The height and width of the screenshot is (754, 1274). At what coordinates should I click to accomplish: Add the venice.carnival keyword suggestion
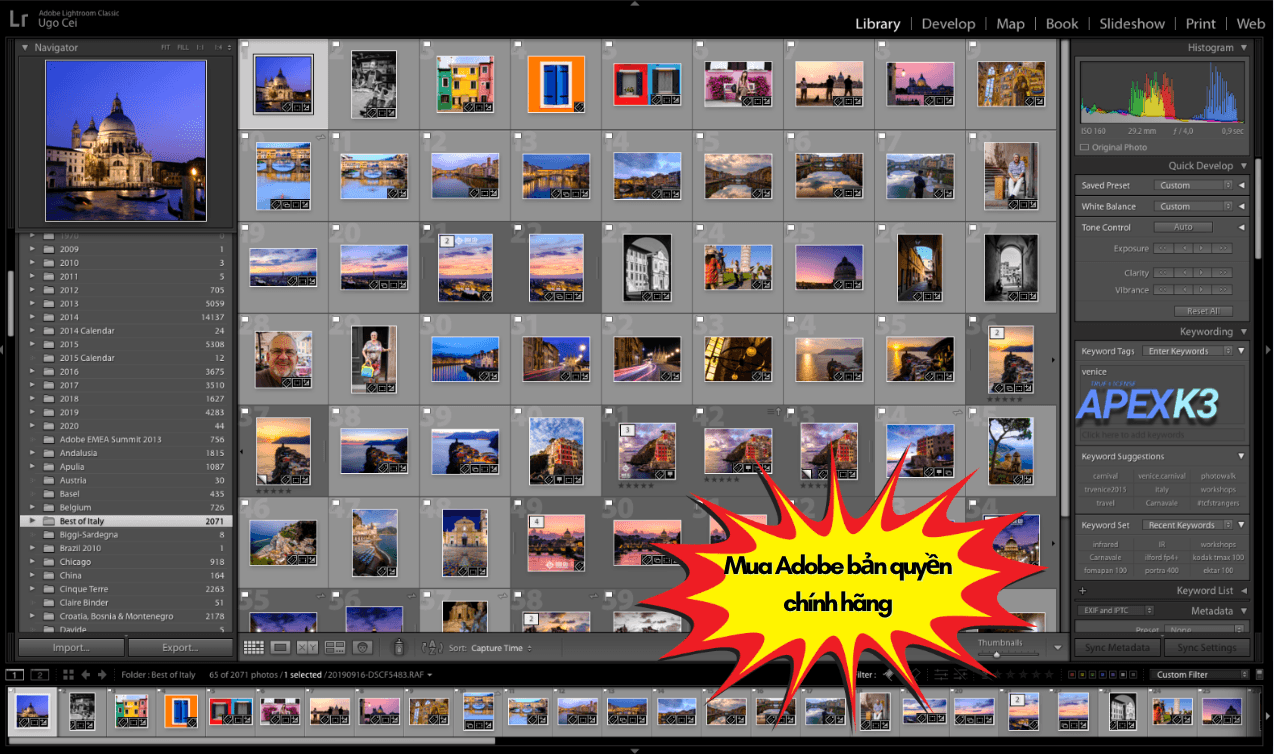[1161, 476]
